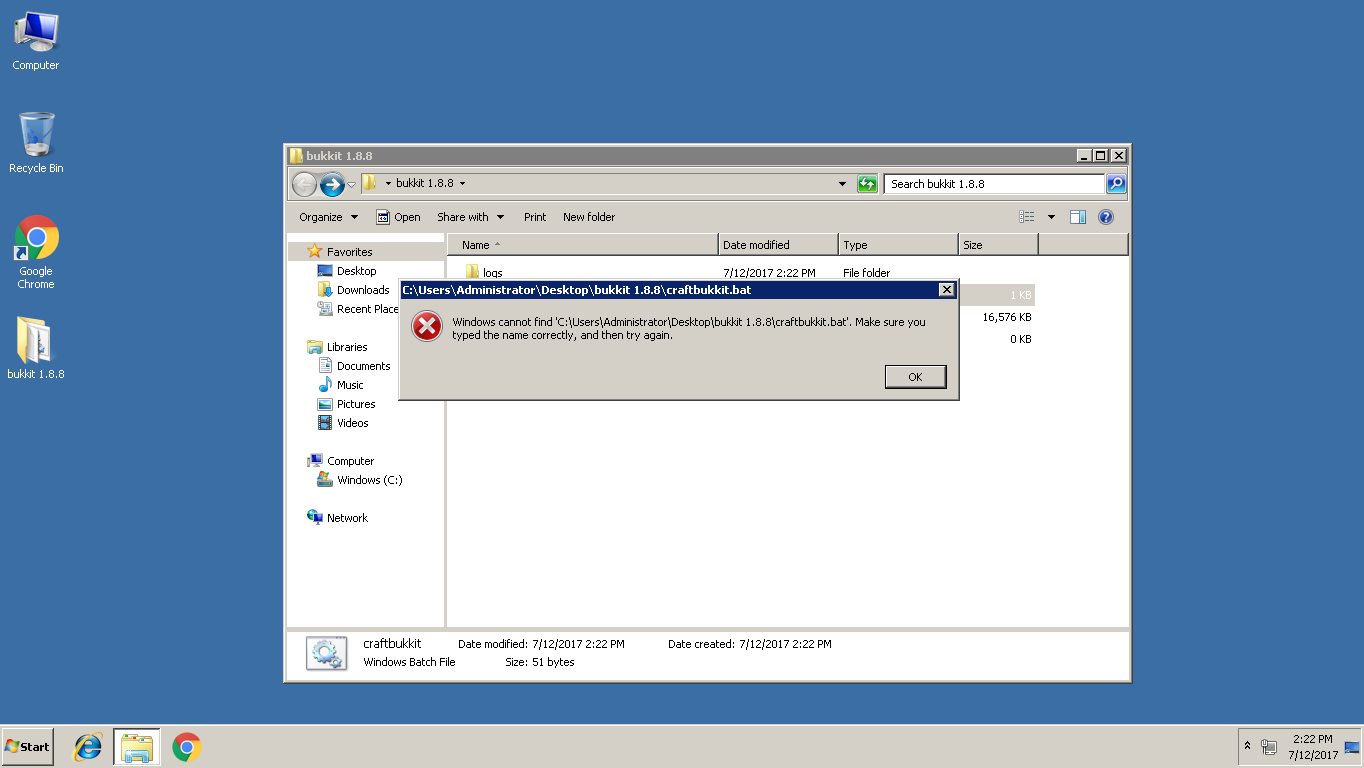This screenshot has width=1364, height=768.
Task: Sort by the Name column
Action: (x=583, y=245)
